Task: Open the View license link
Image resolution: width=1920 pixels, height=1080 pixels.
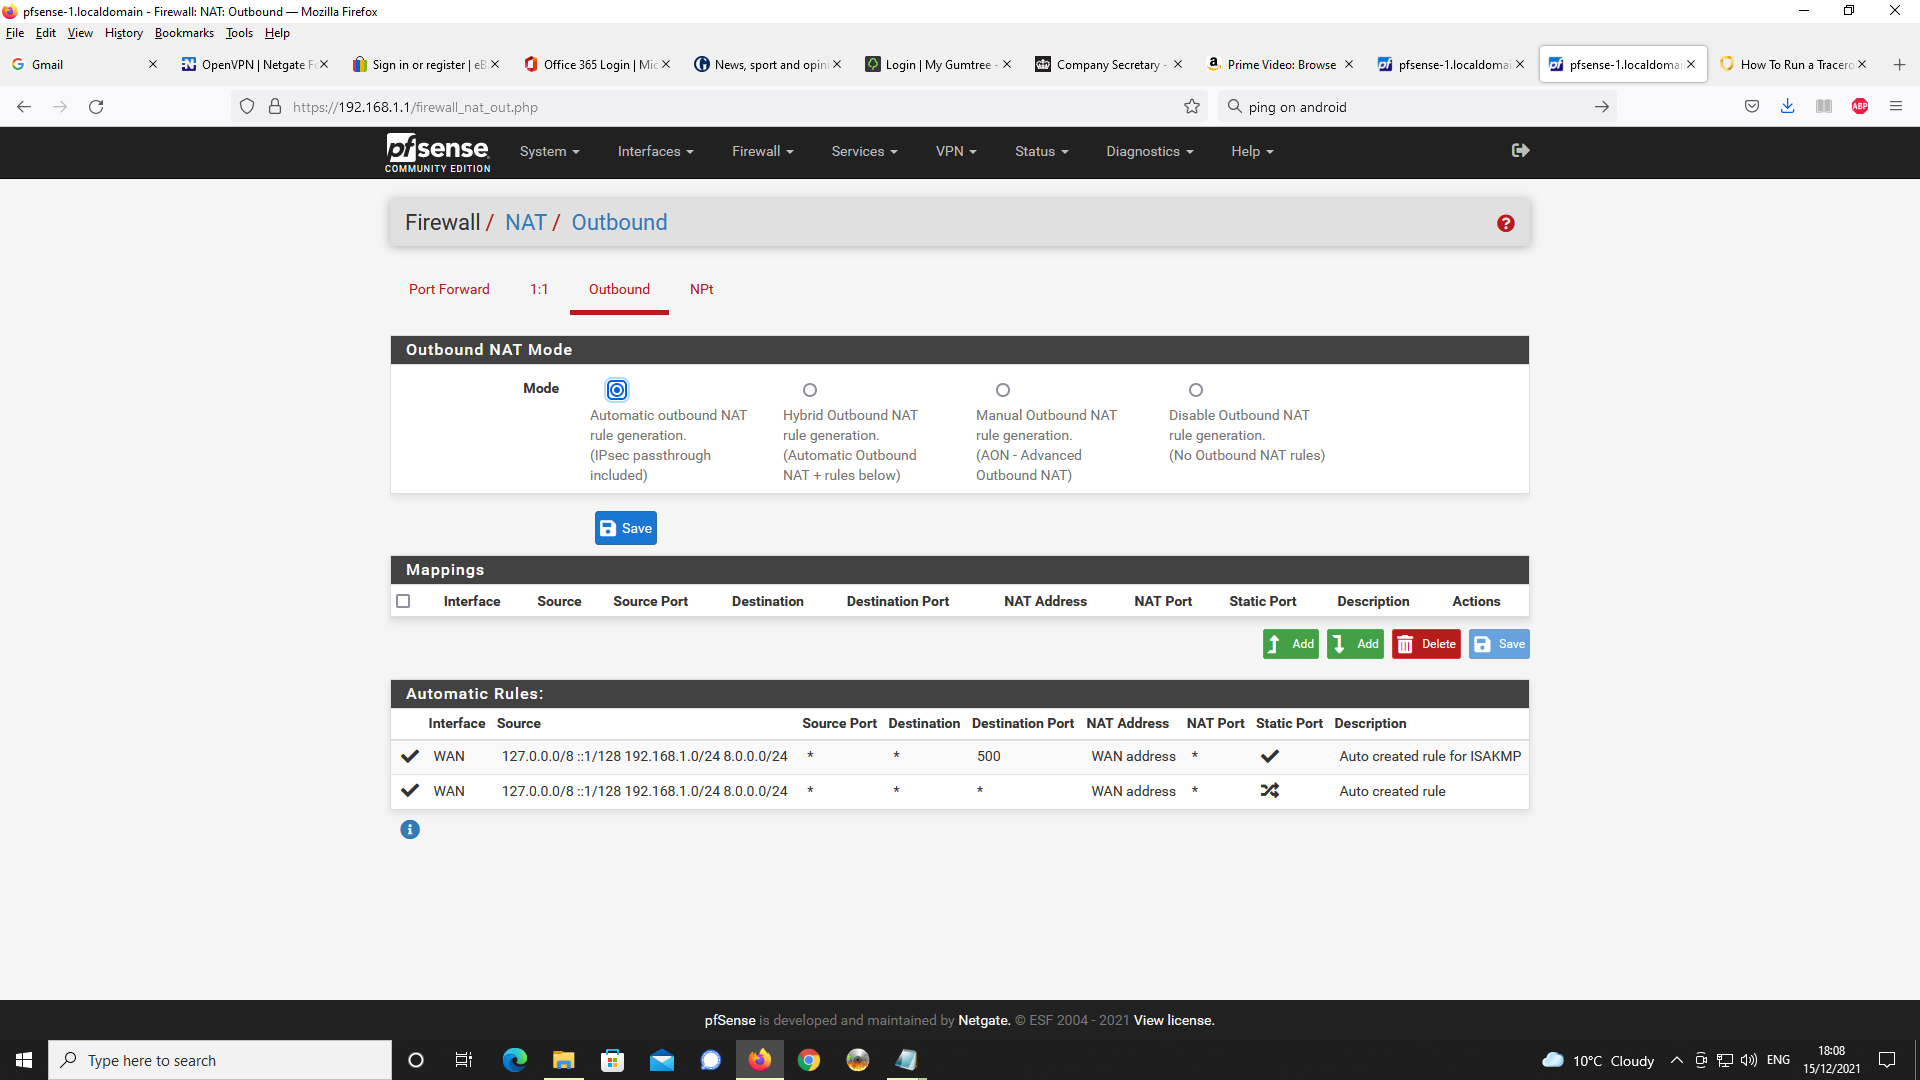Action: [x=1174, y=1020]
